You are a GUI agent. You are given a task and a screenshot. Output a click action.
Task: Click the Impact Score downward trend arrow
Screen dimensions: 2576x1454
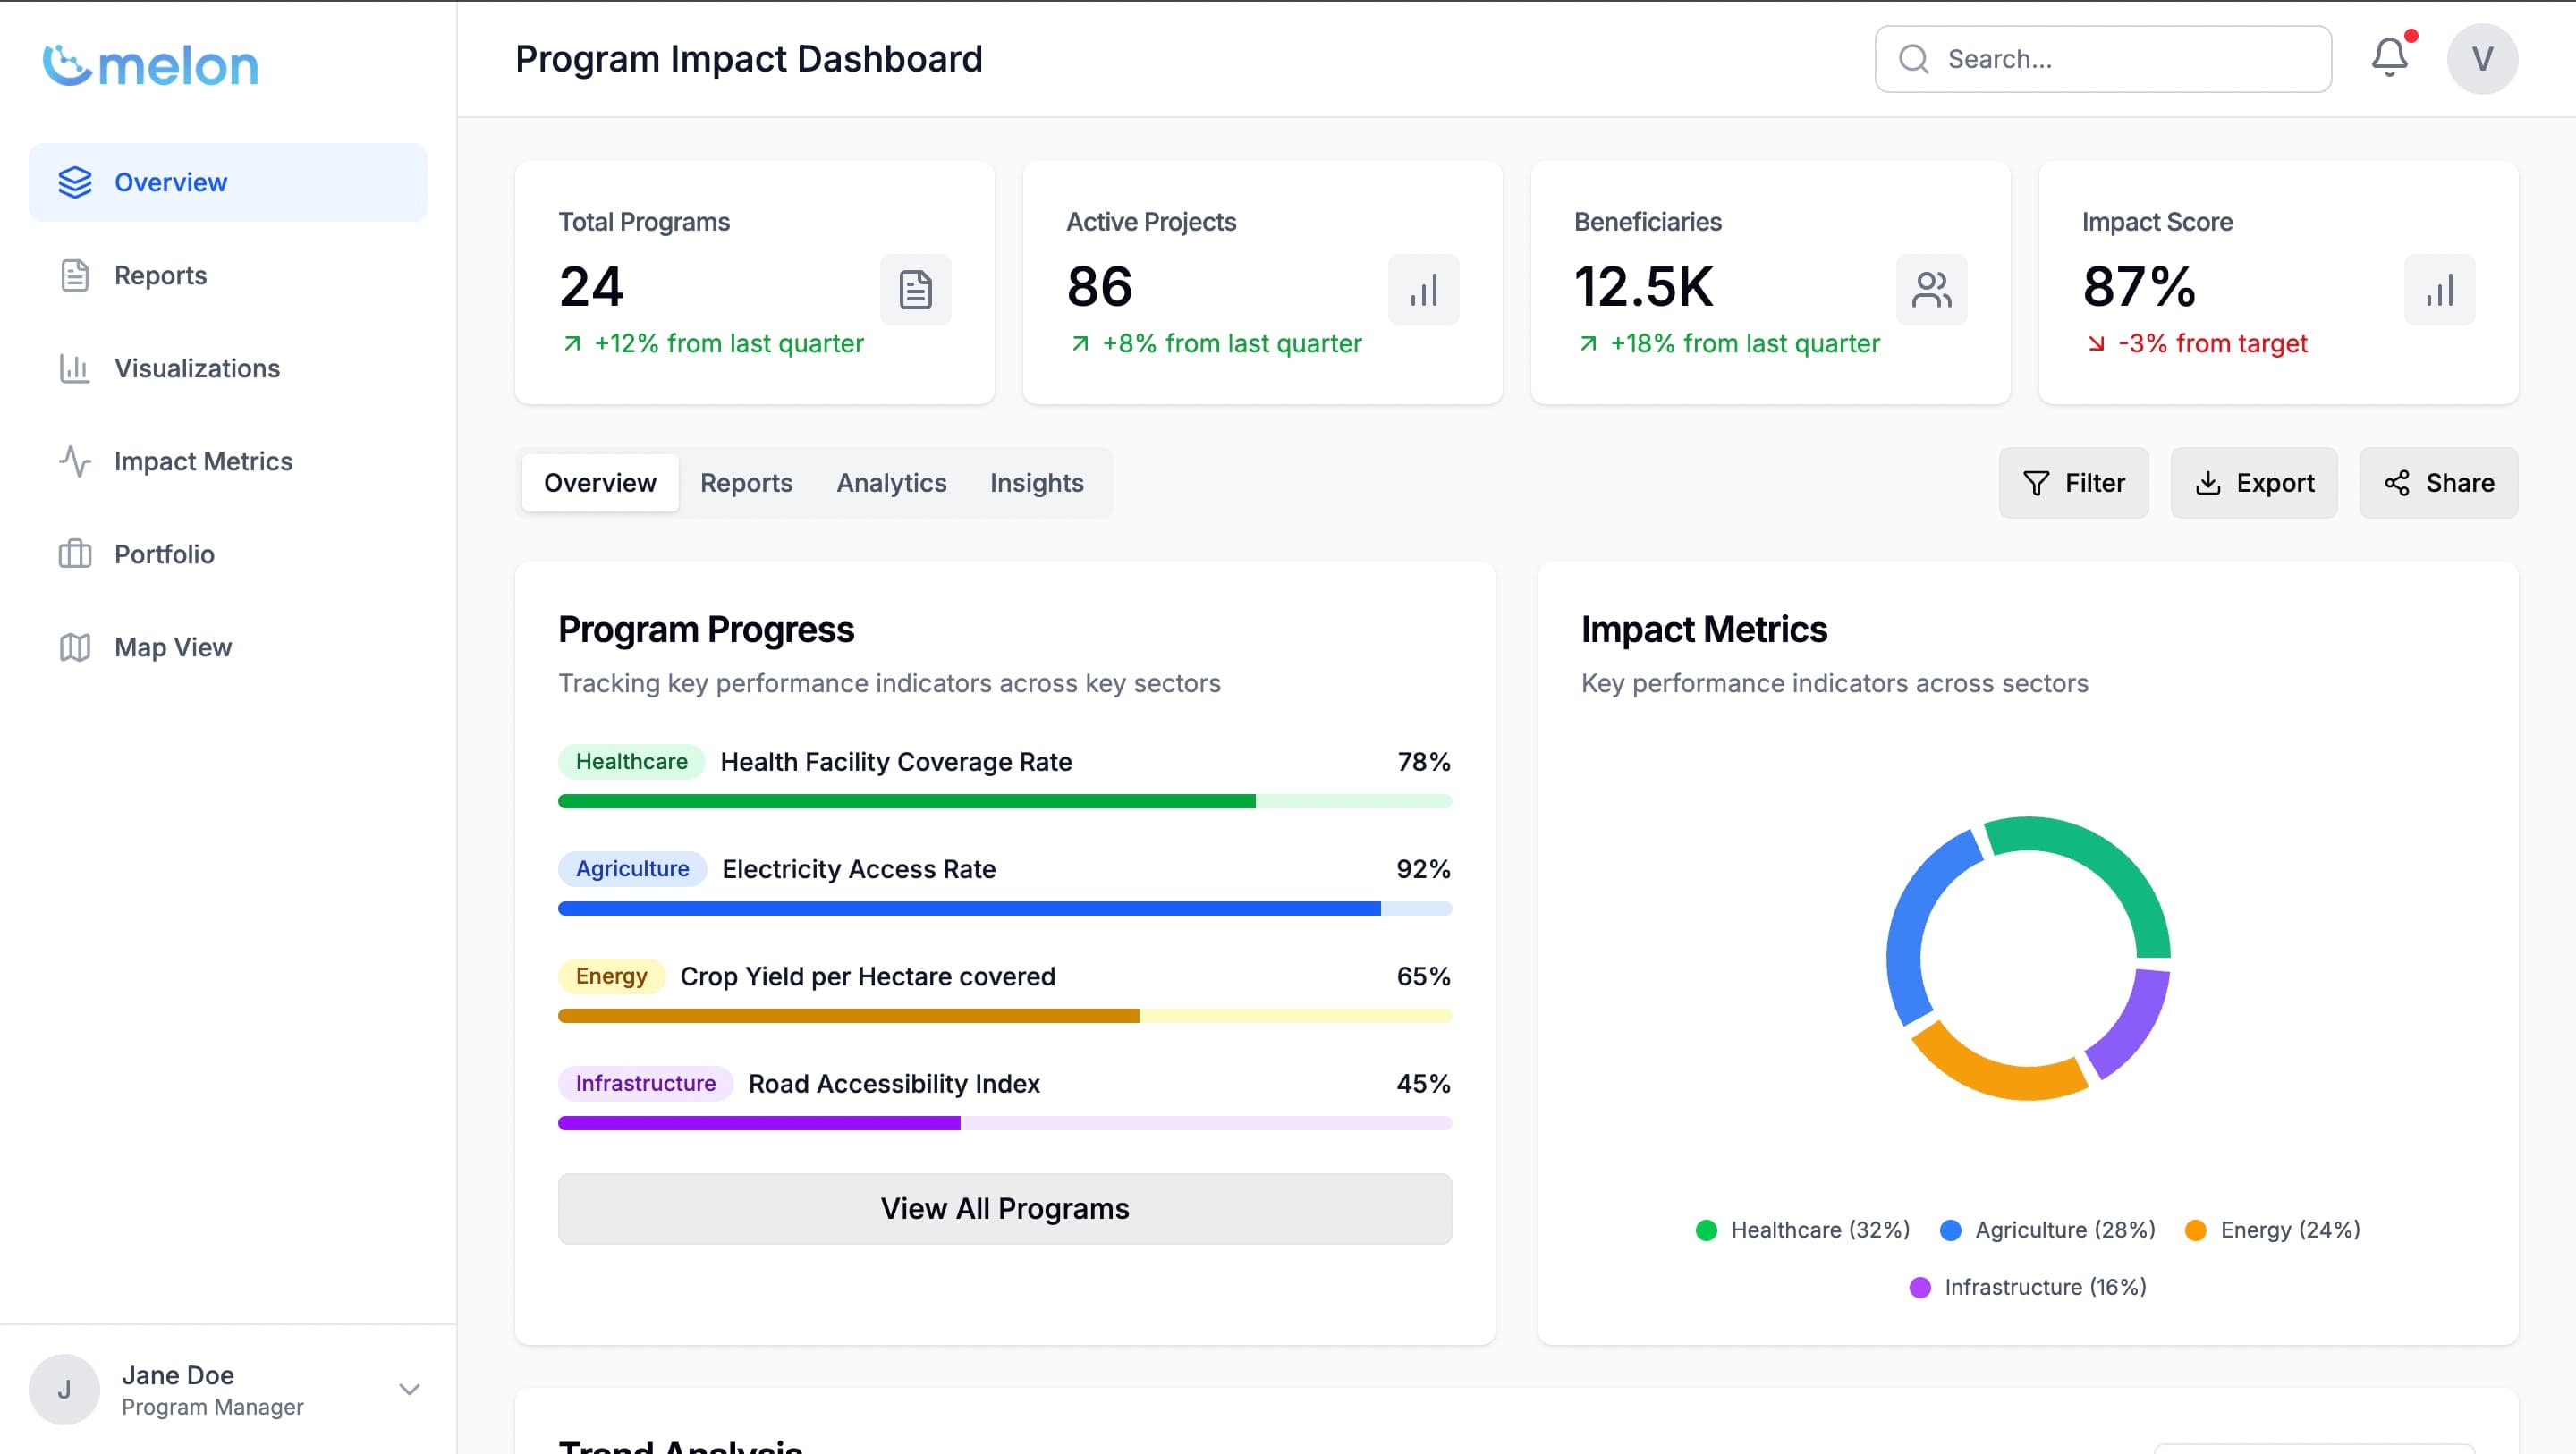(2096, 344)
